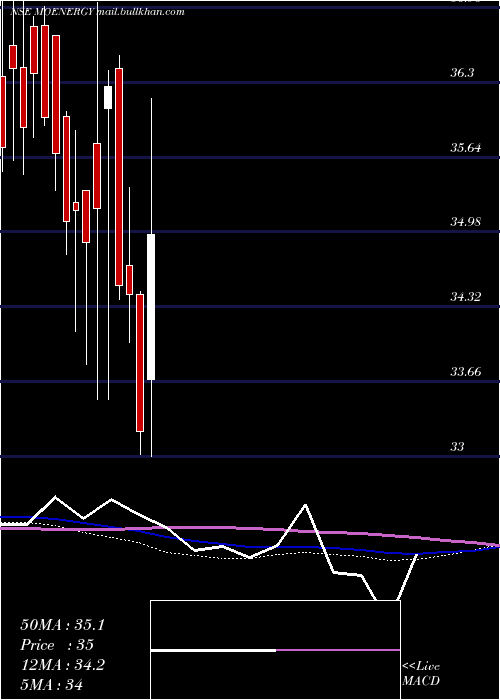Click the 12MA : 34.2 readout

tap(62, 665)
